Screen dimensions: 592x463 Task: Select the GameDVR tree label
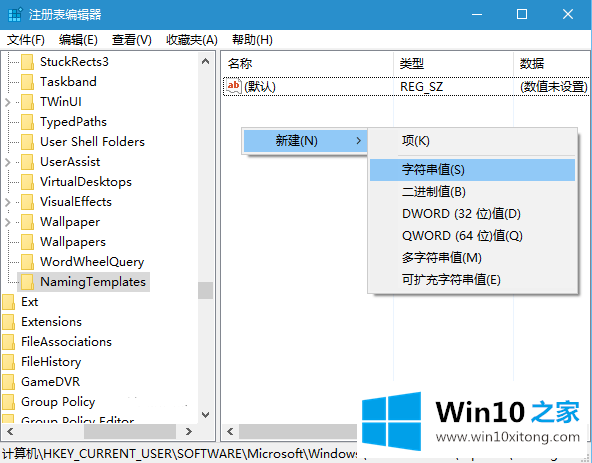(x=51, y=382)
